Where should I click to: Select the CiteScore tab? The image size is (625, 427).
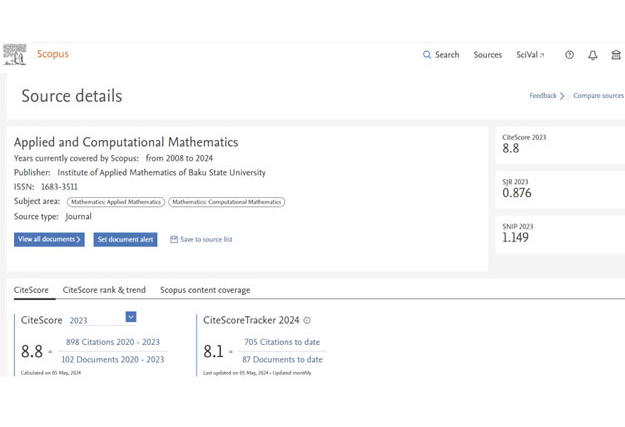click(x=31, y=290)
